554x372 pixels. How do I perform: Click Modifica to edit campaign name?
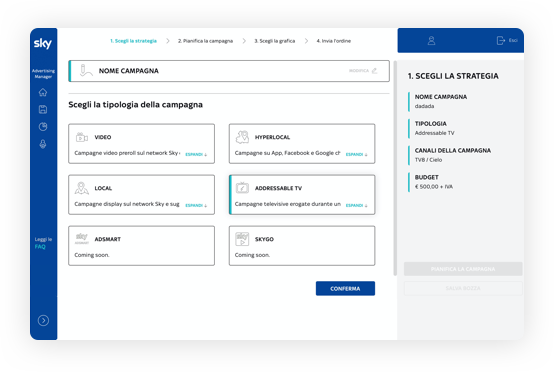359,71
